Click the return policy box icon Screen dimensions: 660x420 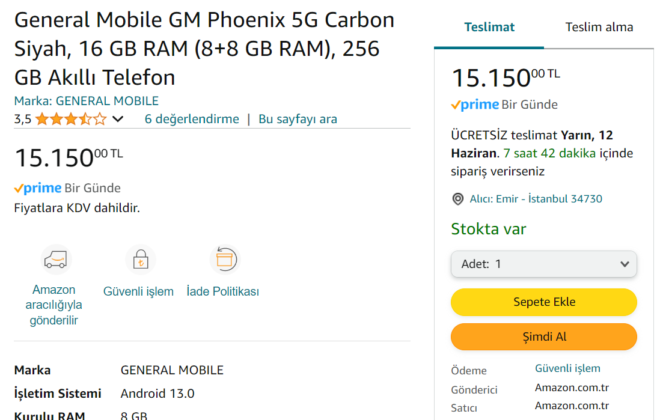[224, 260]
